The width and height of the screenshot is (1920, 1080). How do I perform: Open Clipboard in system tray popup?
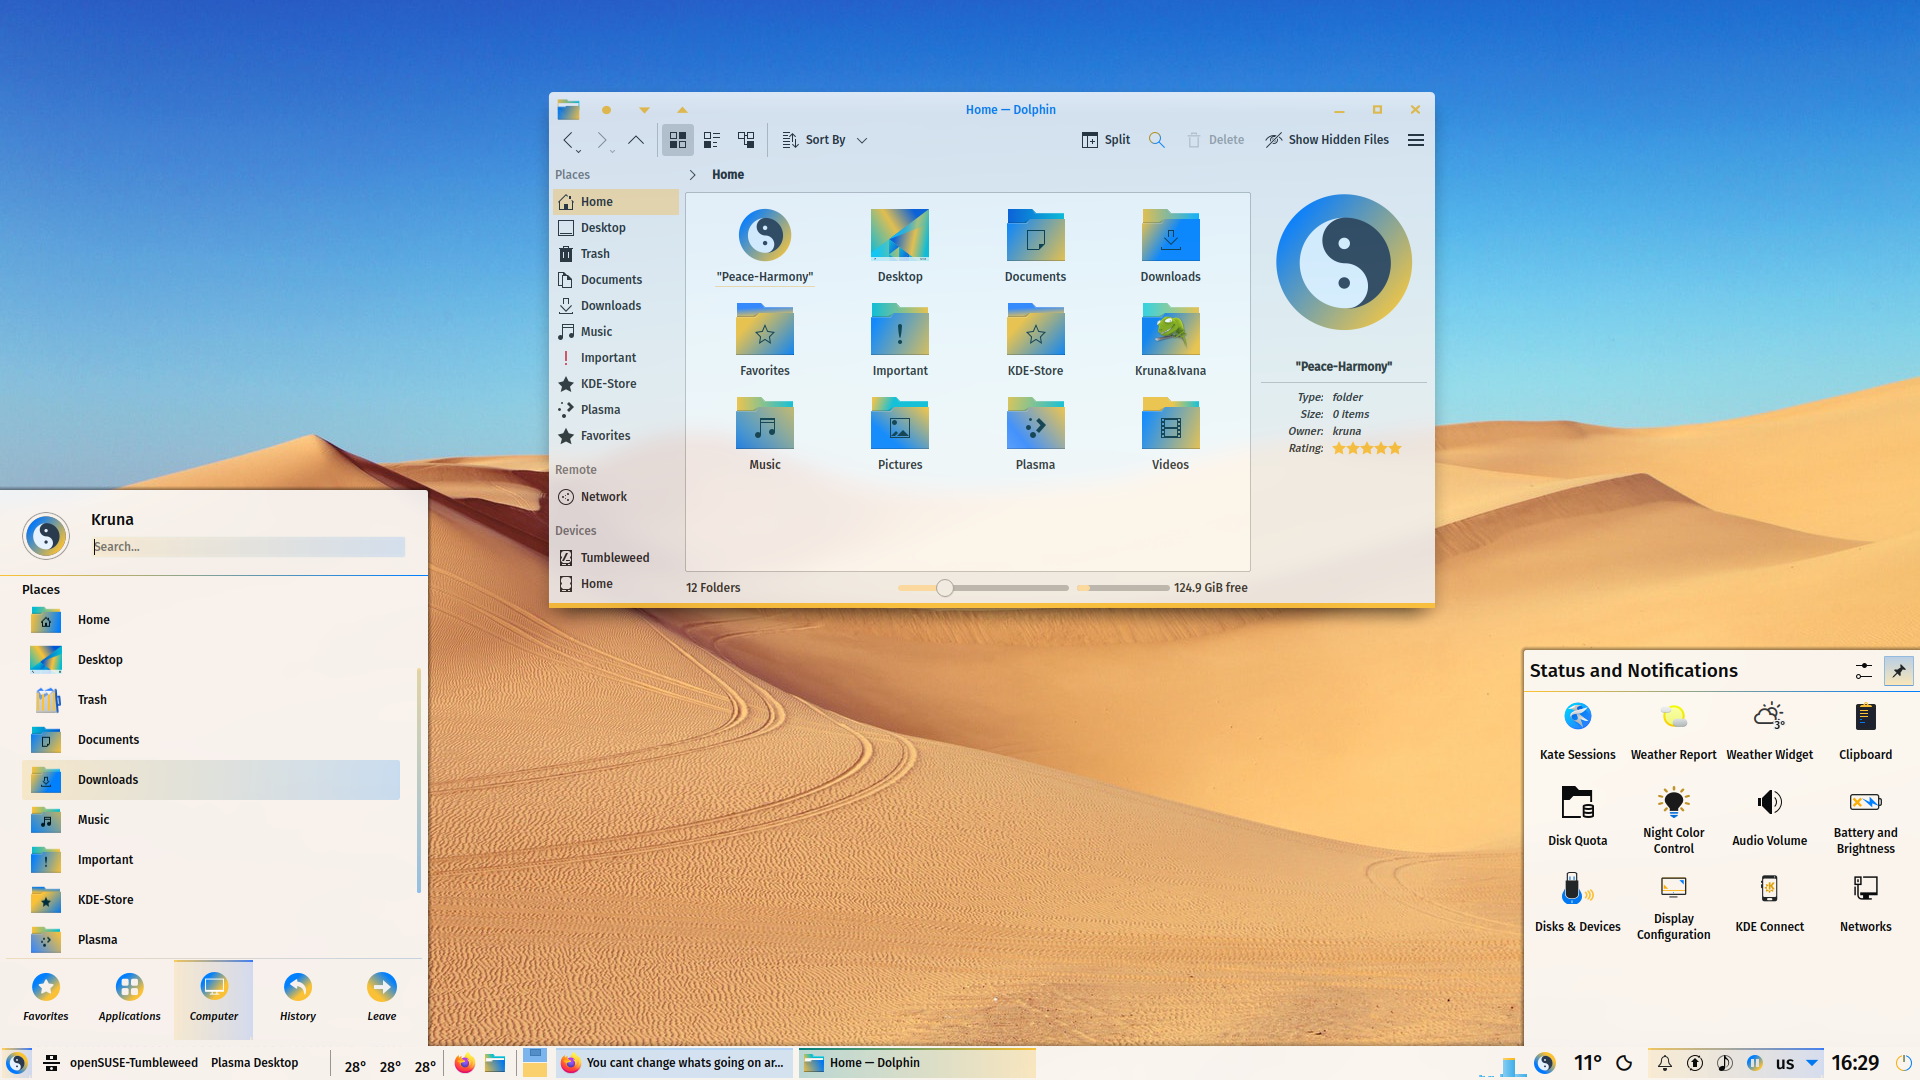(1866, 731)
